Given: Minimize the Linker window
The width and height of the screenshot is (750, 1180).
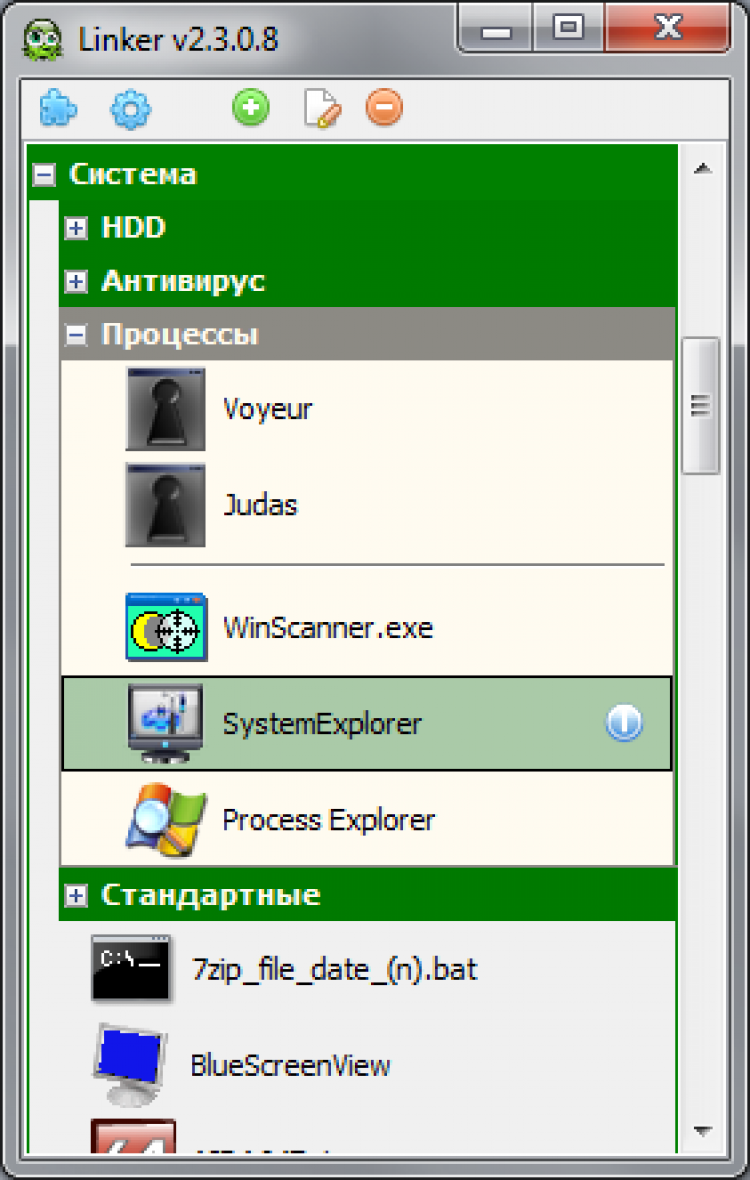Looking at the screenshot, I should pos(495,29).
